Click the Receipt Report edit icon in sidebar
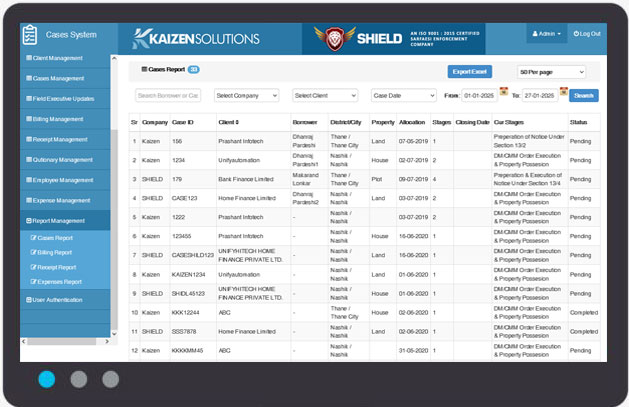Viewport: 629px width, 407px height. (34, 267)
